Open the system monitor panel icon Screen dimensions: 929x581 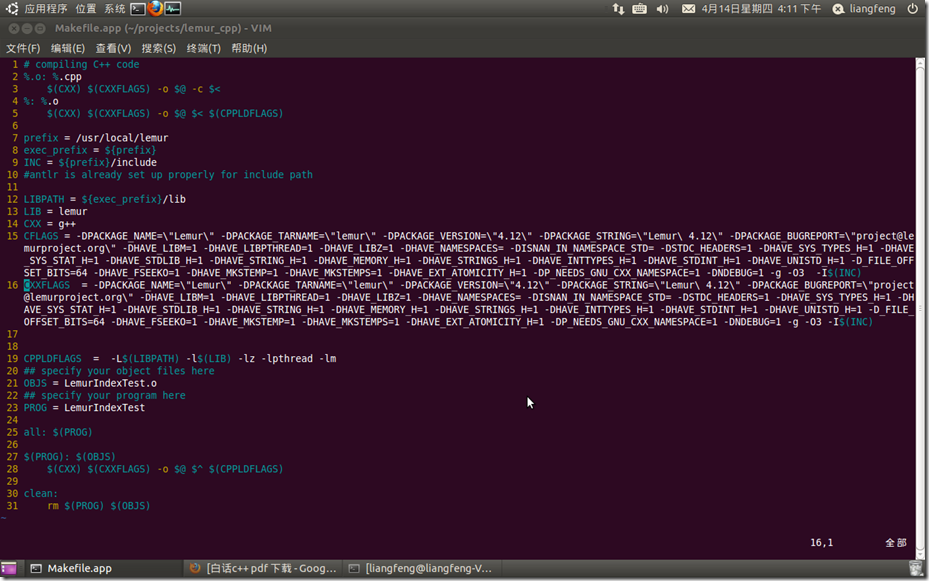coord(173,9)
